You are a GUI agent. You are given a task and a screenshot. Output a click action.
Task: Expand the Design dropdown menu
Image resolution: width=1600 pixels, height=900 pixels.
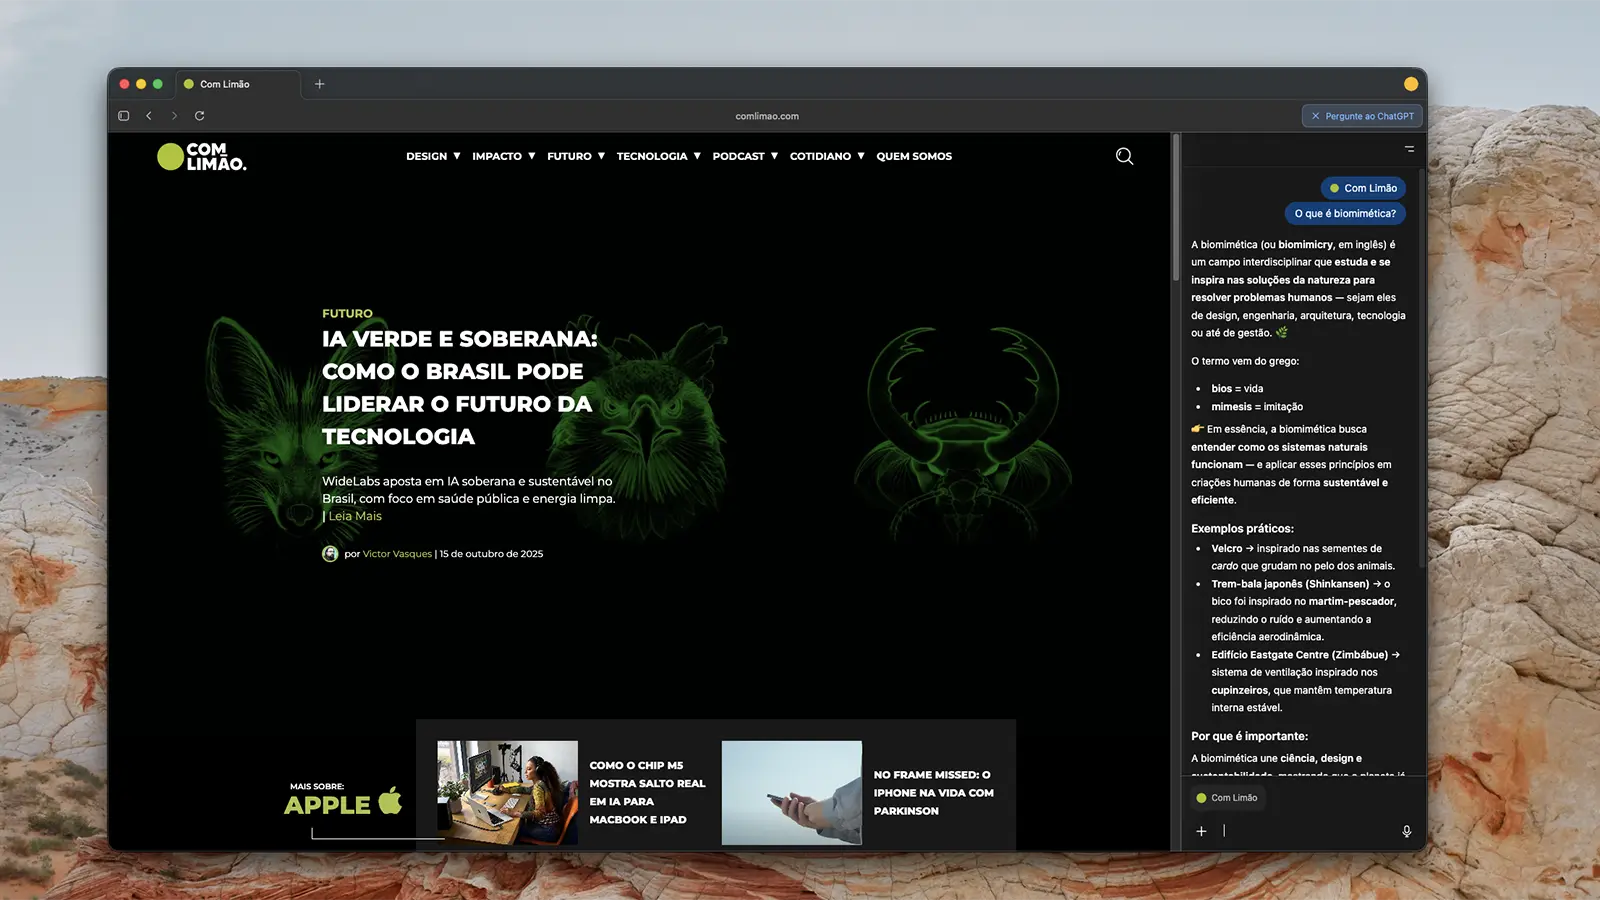click(x=433, y=157)
